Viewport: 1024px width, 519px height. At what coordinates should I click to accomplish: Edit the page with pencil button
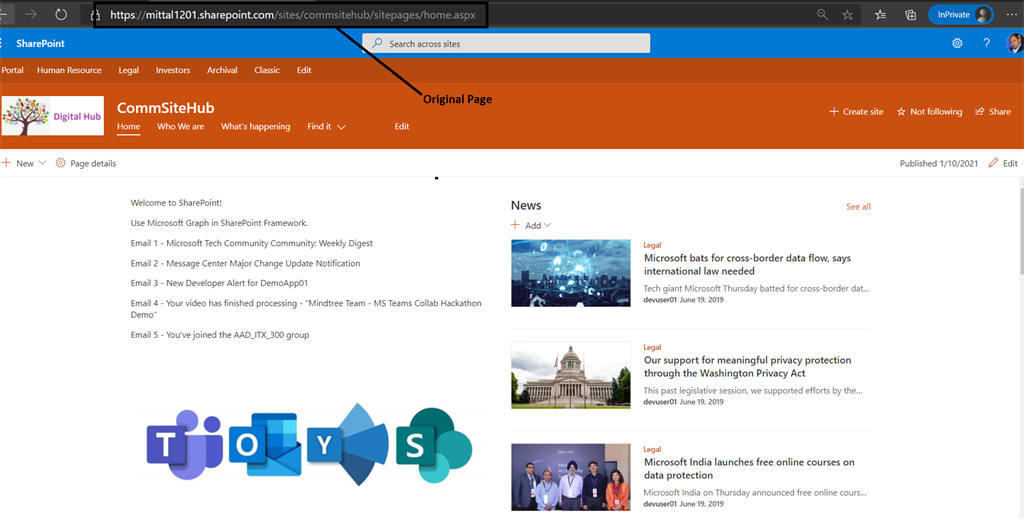[x=1002, y=163]
